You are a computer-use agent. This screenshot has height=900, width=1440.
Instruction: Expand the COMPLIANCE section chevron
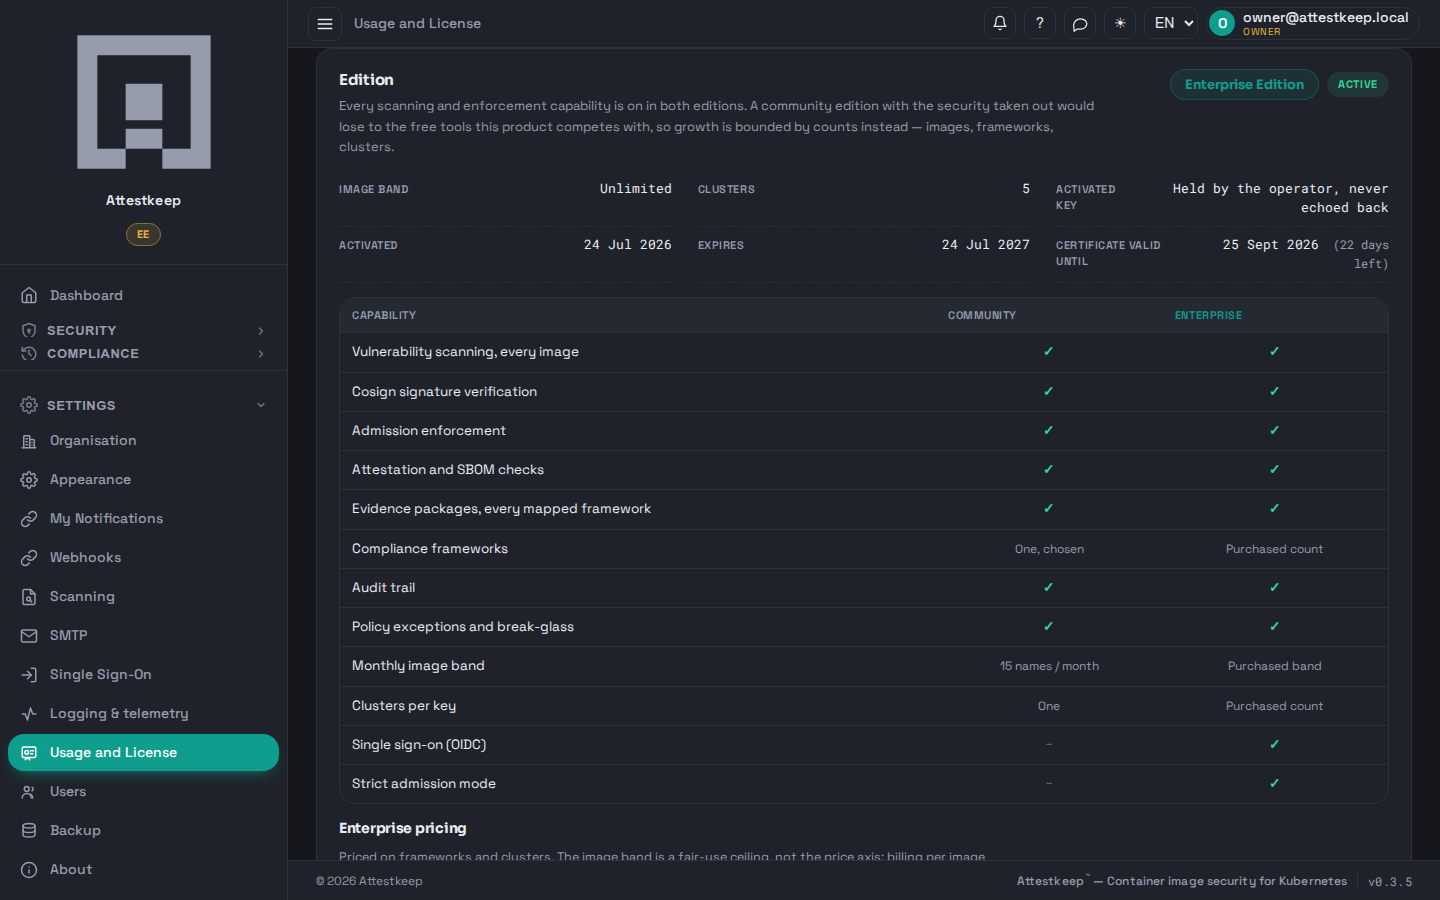(261, 354)
